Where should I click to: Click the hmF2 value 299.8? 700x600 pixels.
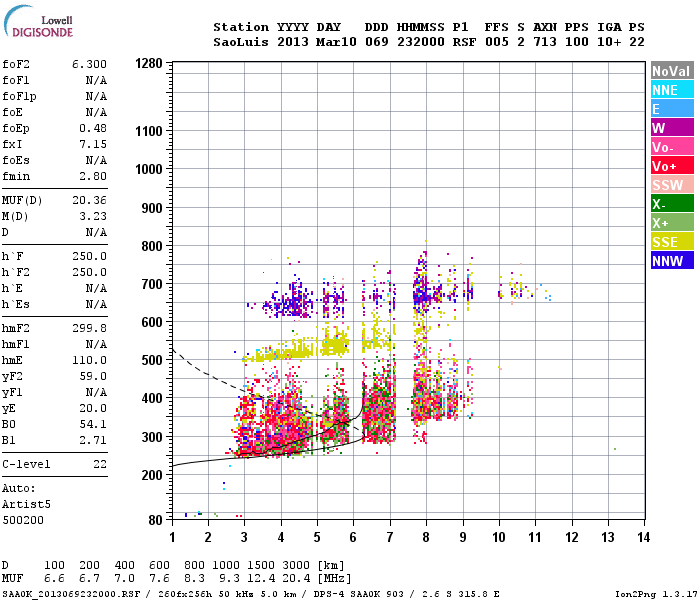pos(89,328)
